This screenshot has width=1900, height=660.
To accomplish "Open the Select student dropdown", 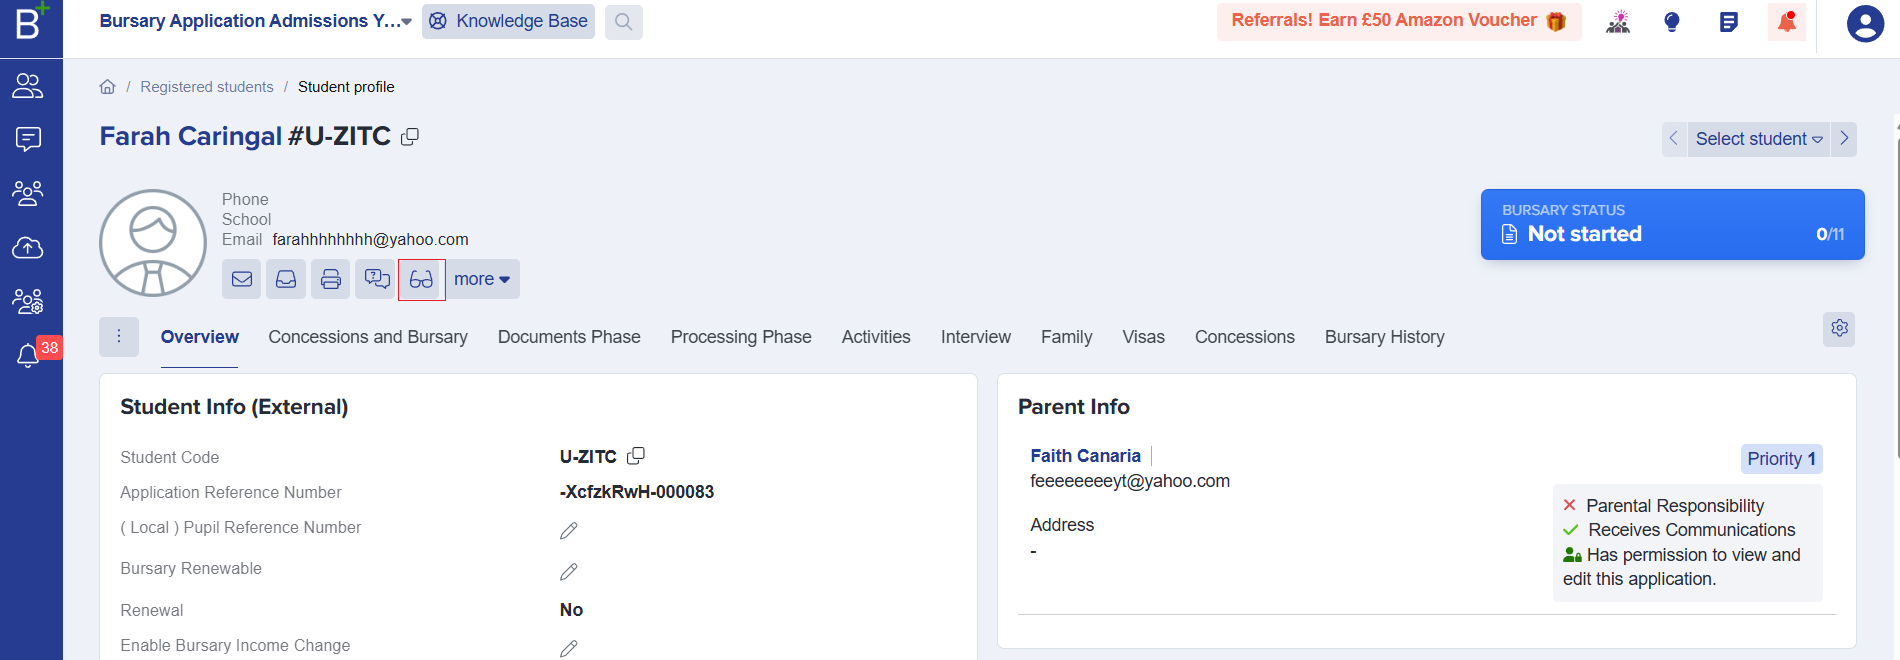I will pyautogui.click(x=1759, y=139).
